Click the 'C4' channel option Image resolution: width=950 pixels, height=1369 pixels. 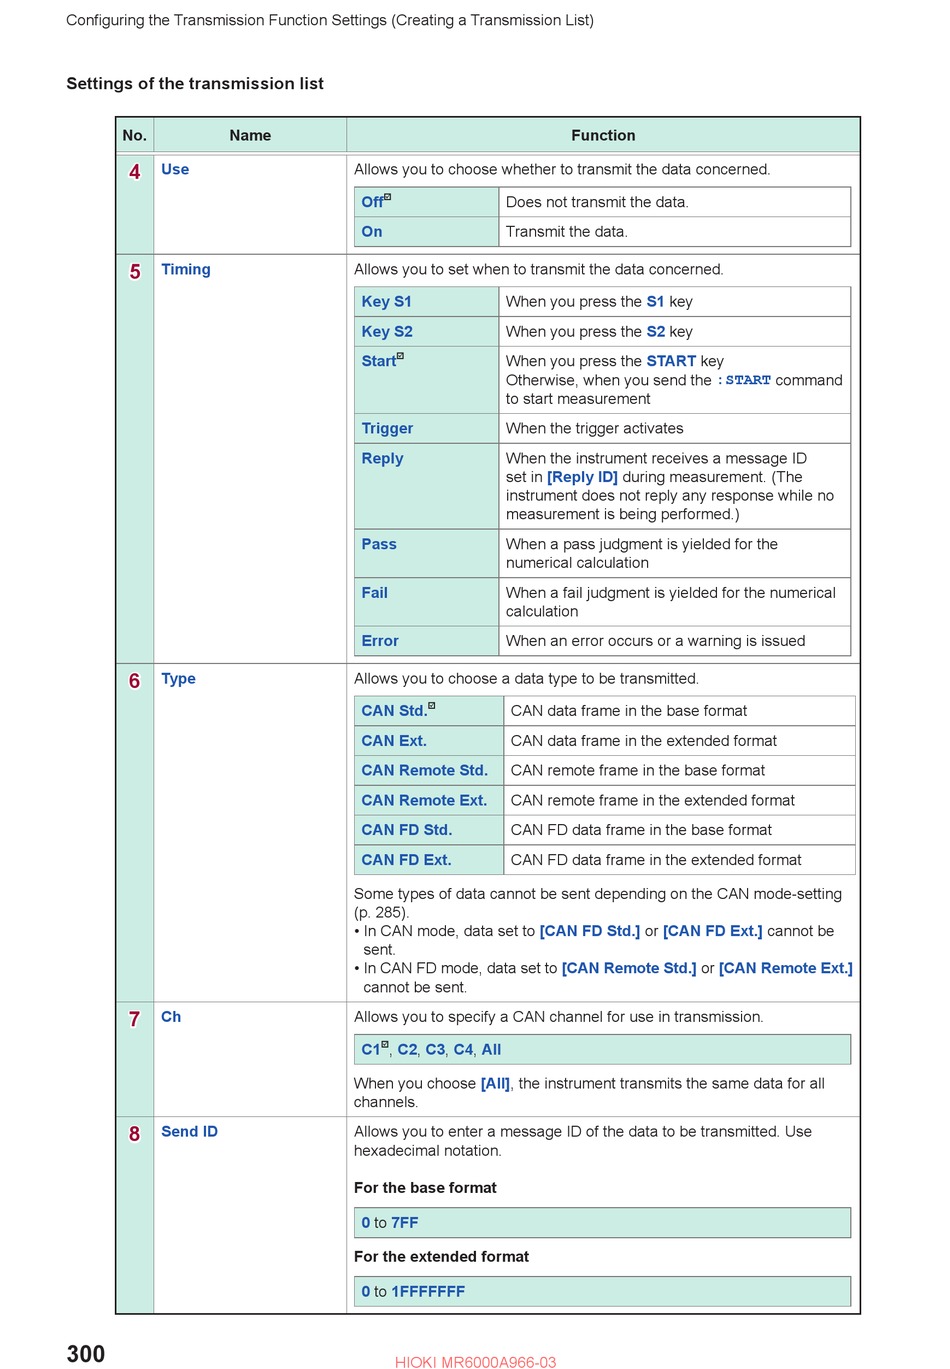click(x=463, y=1050)
